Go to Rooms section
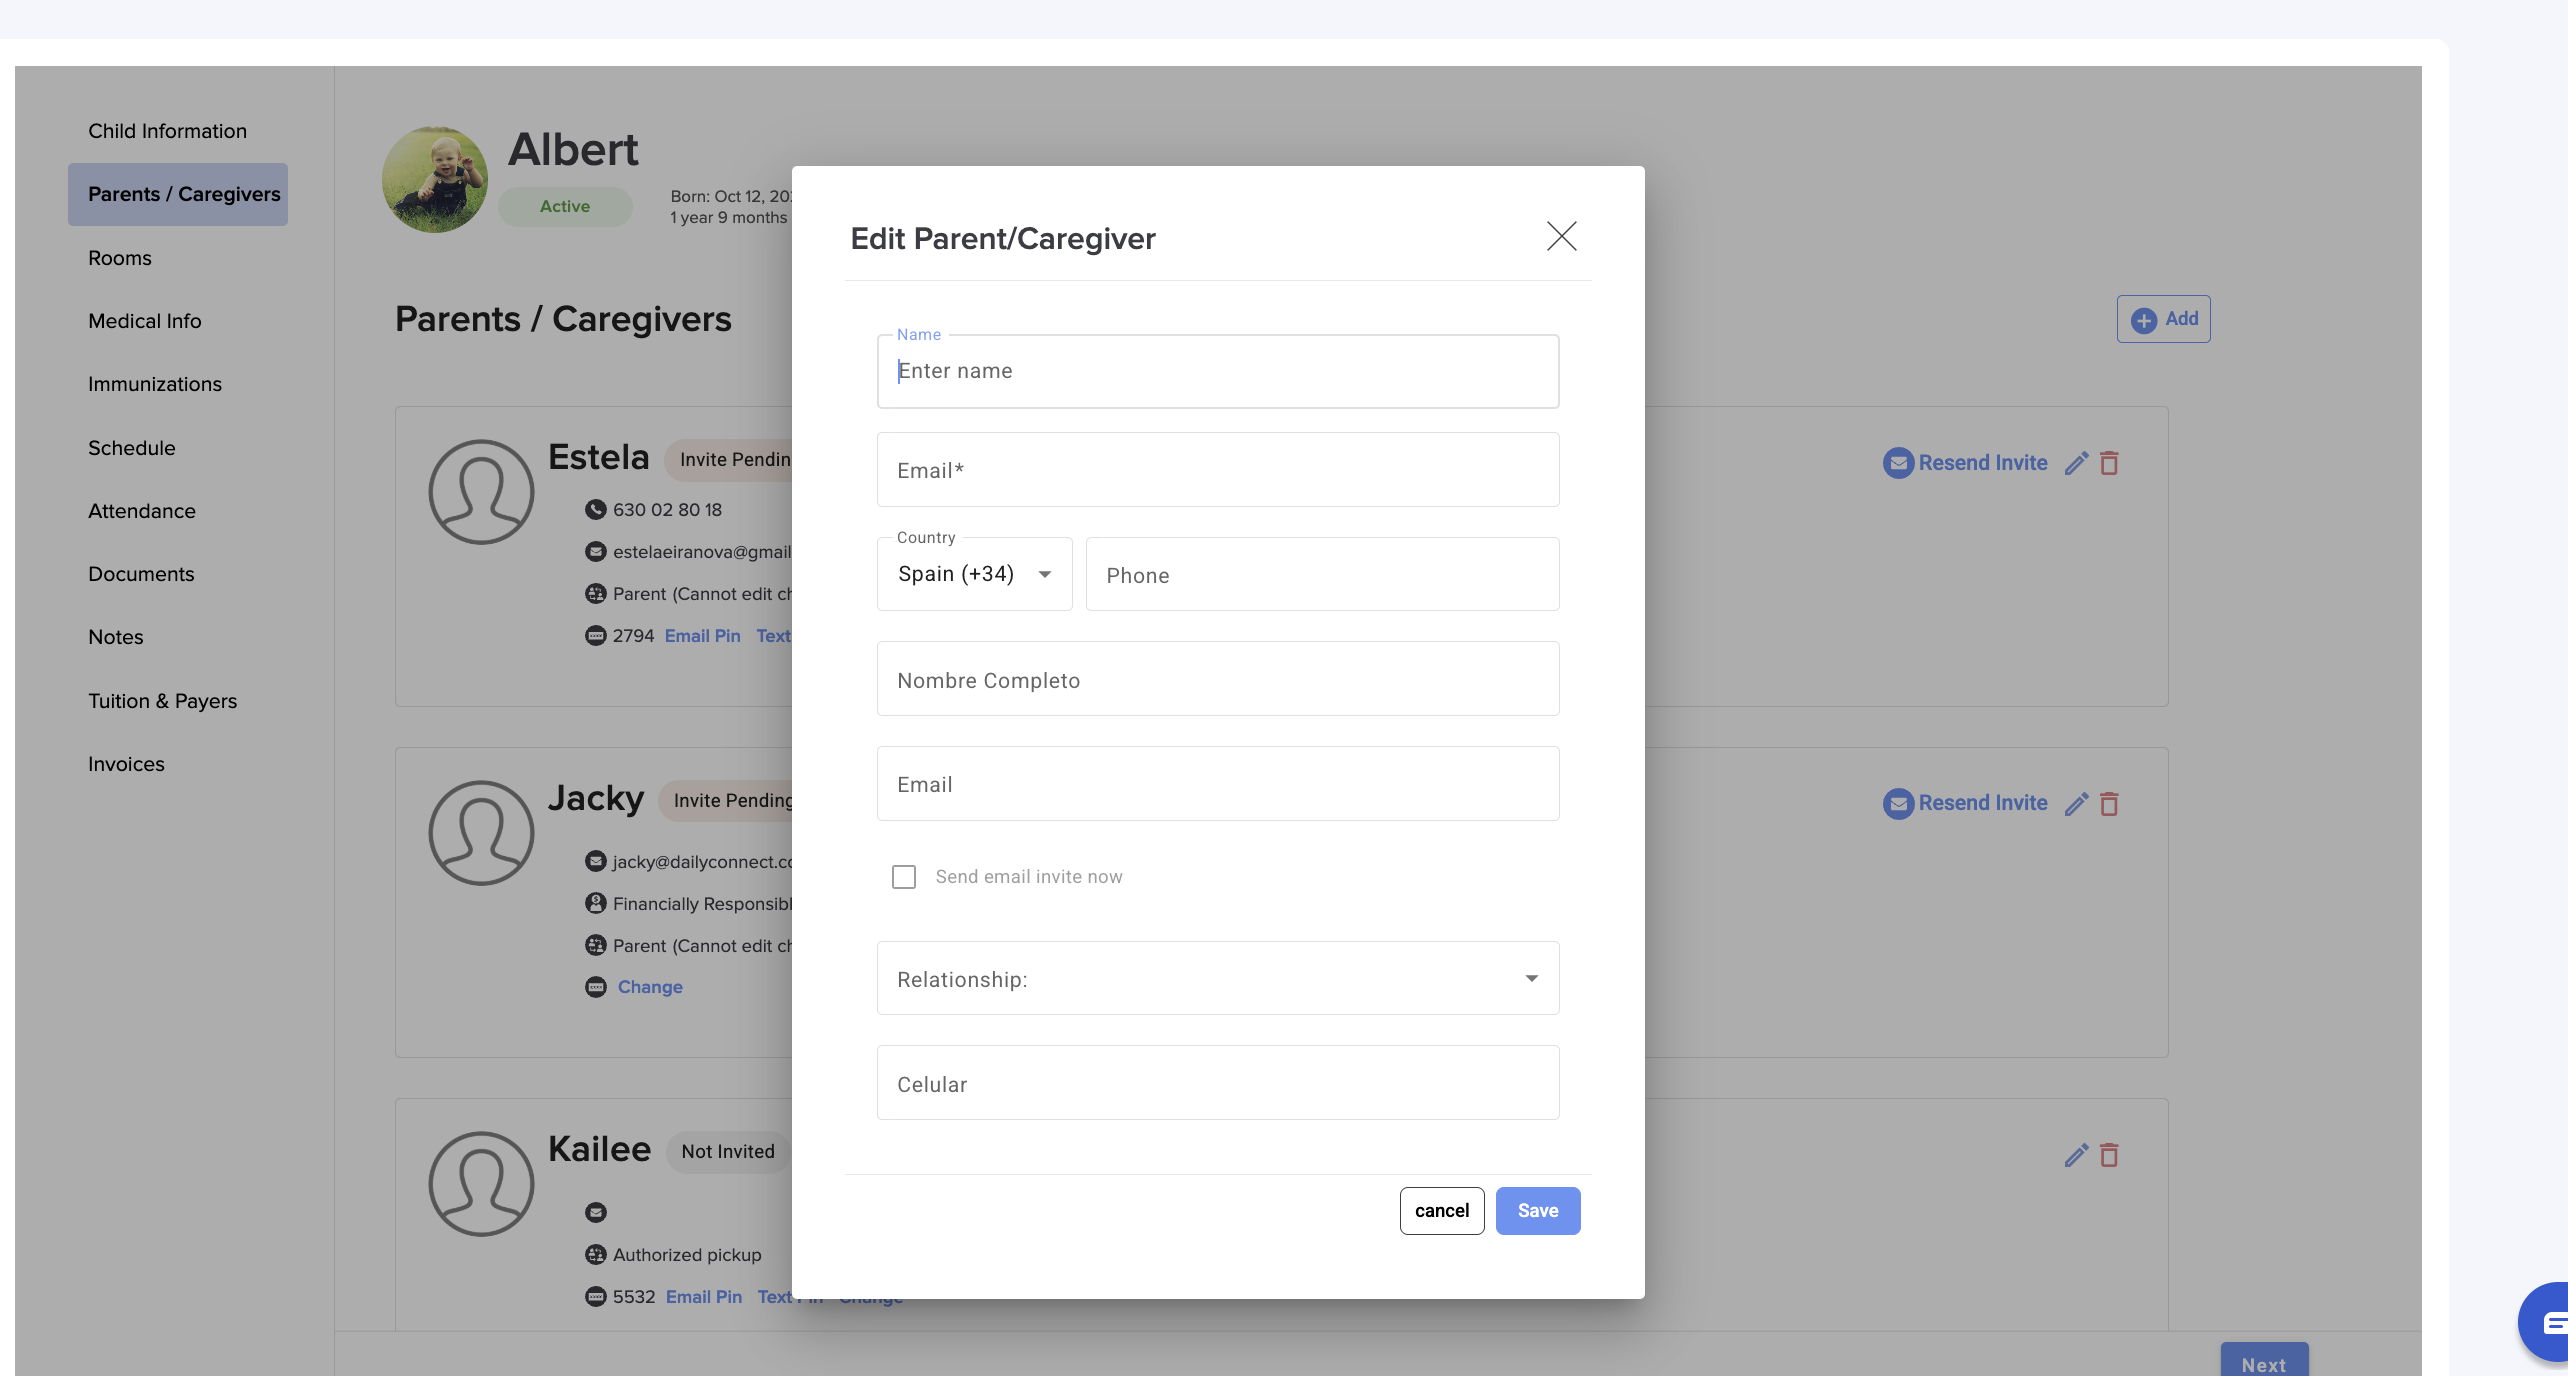Screen dimensions: 2568x1376 click(120, 258)
